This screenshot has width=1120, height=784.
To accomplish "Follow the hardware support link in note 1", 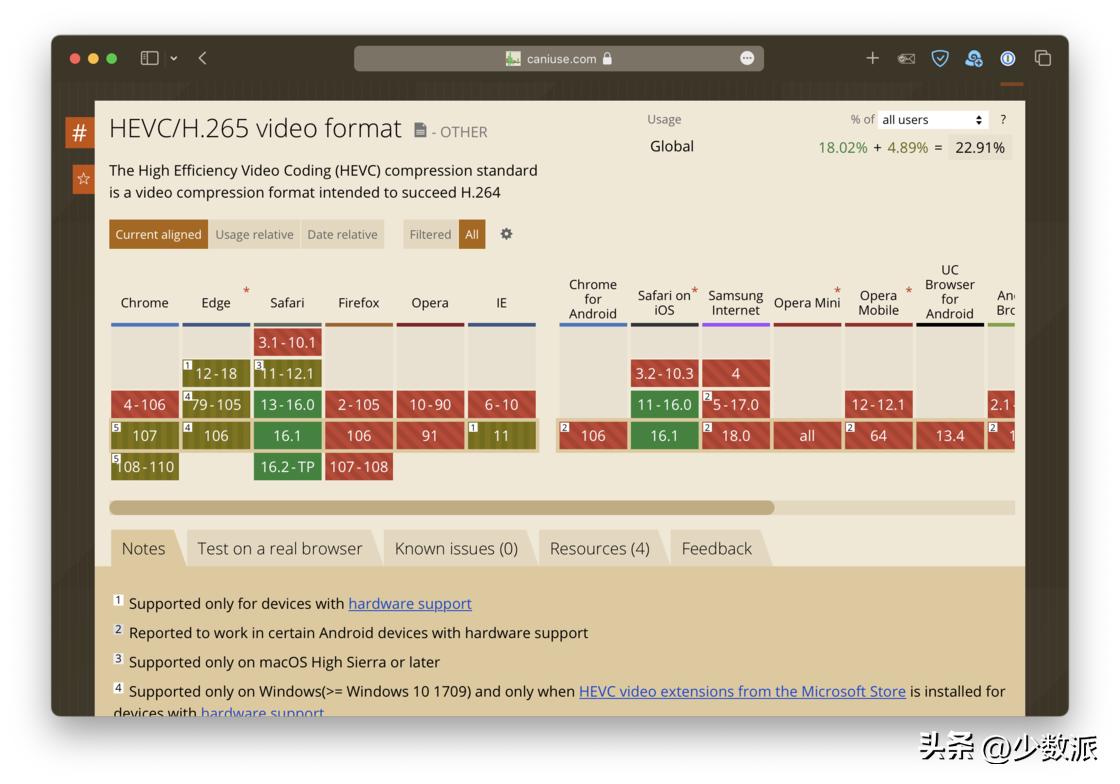I will pos(410,603).
